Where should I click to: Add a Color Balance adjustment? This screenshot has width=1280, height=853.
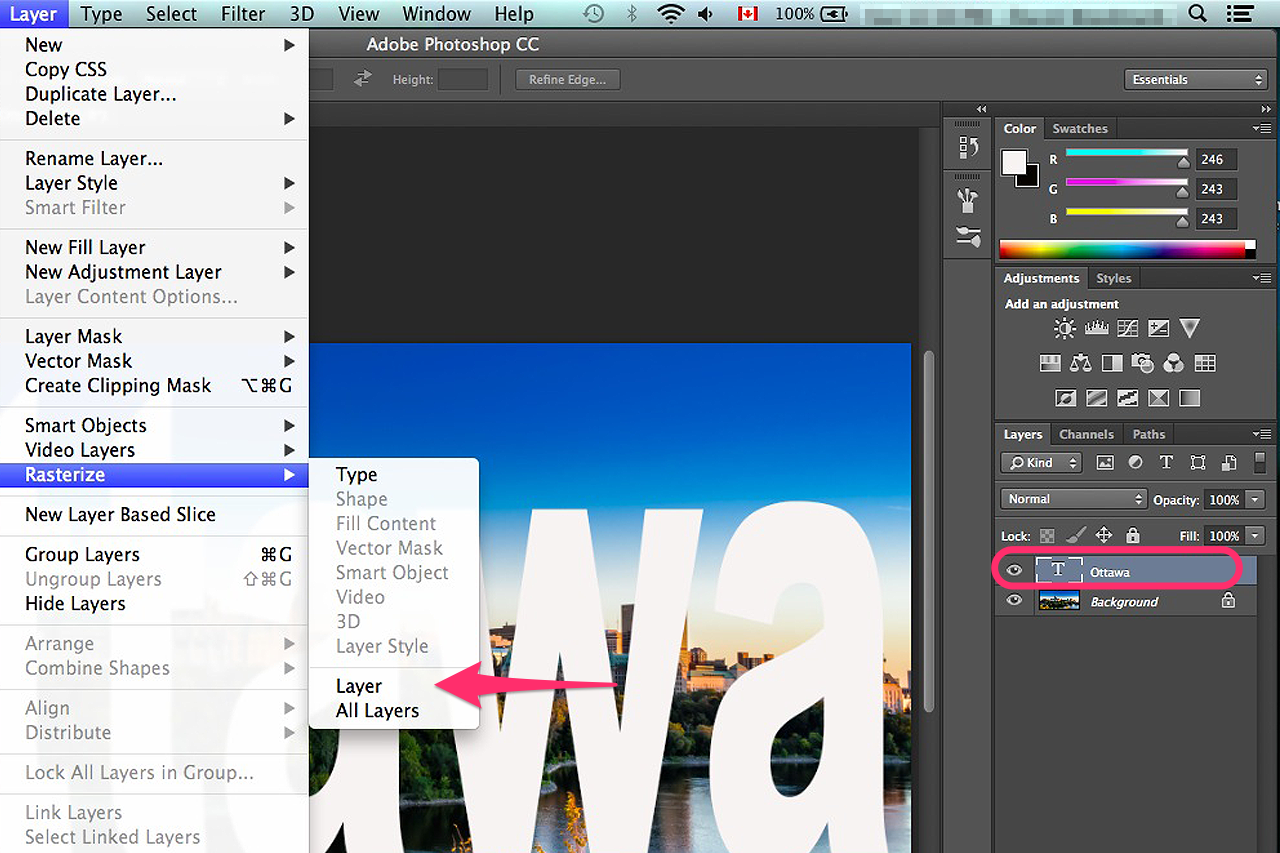pos(1081,363)
